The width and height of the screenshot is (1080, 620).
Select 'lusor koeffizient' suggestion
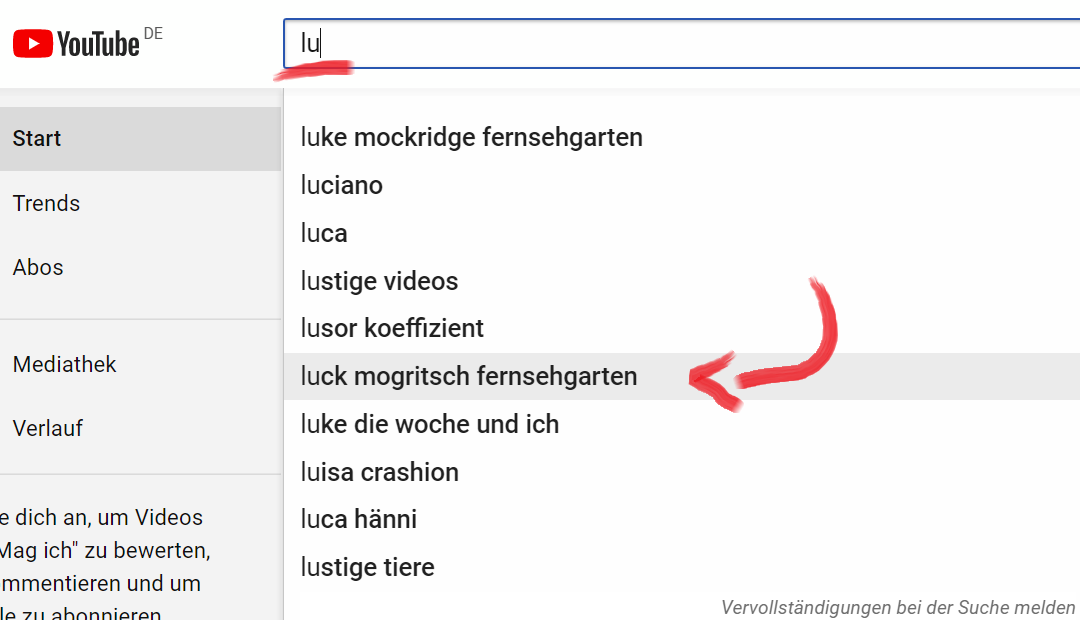(x=392, y=328)
